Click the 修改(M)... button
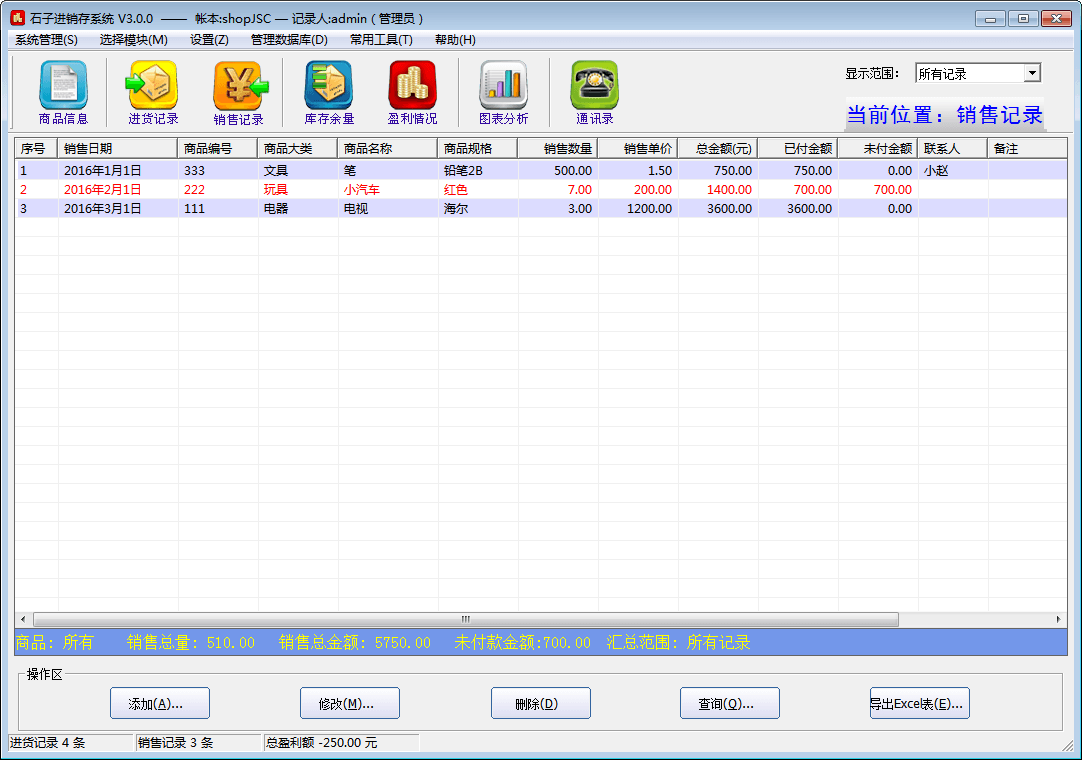The height and width of the screenshot is (760, 1082). [x=350, y=703]
